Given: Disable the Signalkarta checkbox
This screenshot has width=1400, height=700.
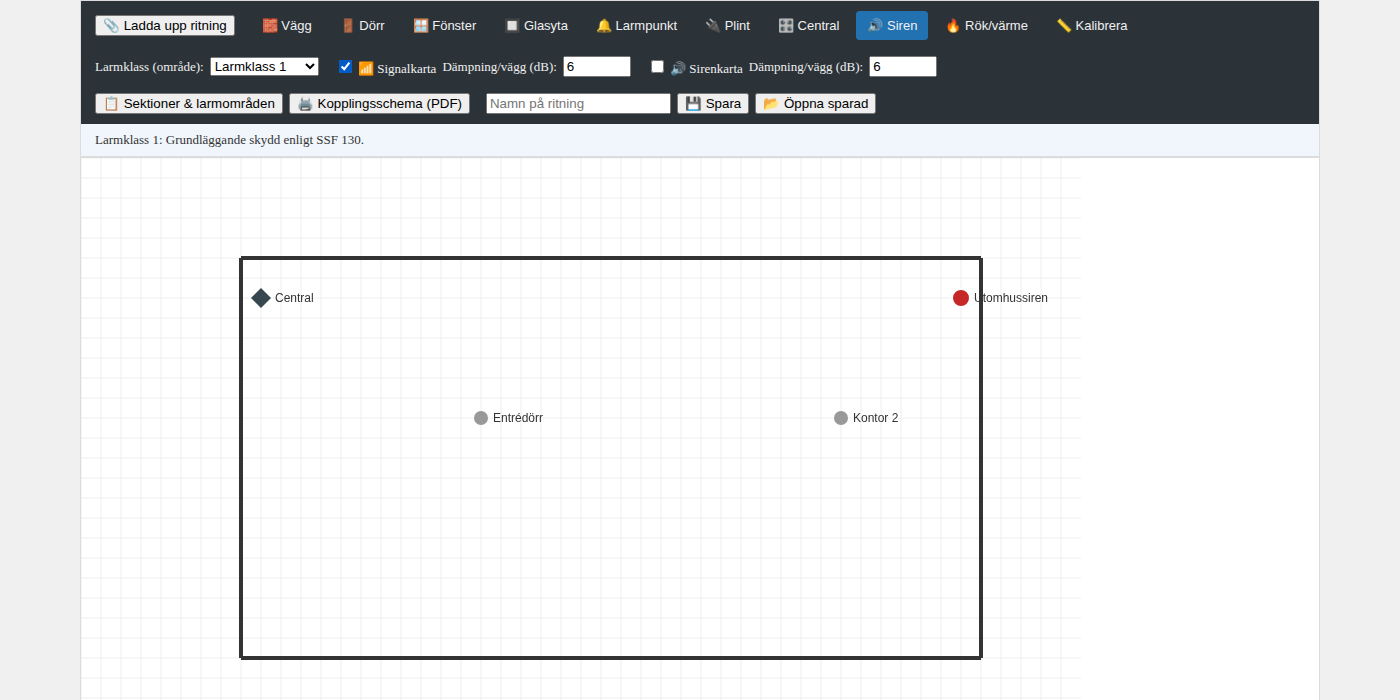Looking at the screenshot, I should click(346, 66).
